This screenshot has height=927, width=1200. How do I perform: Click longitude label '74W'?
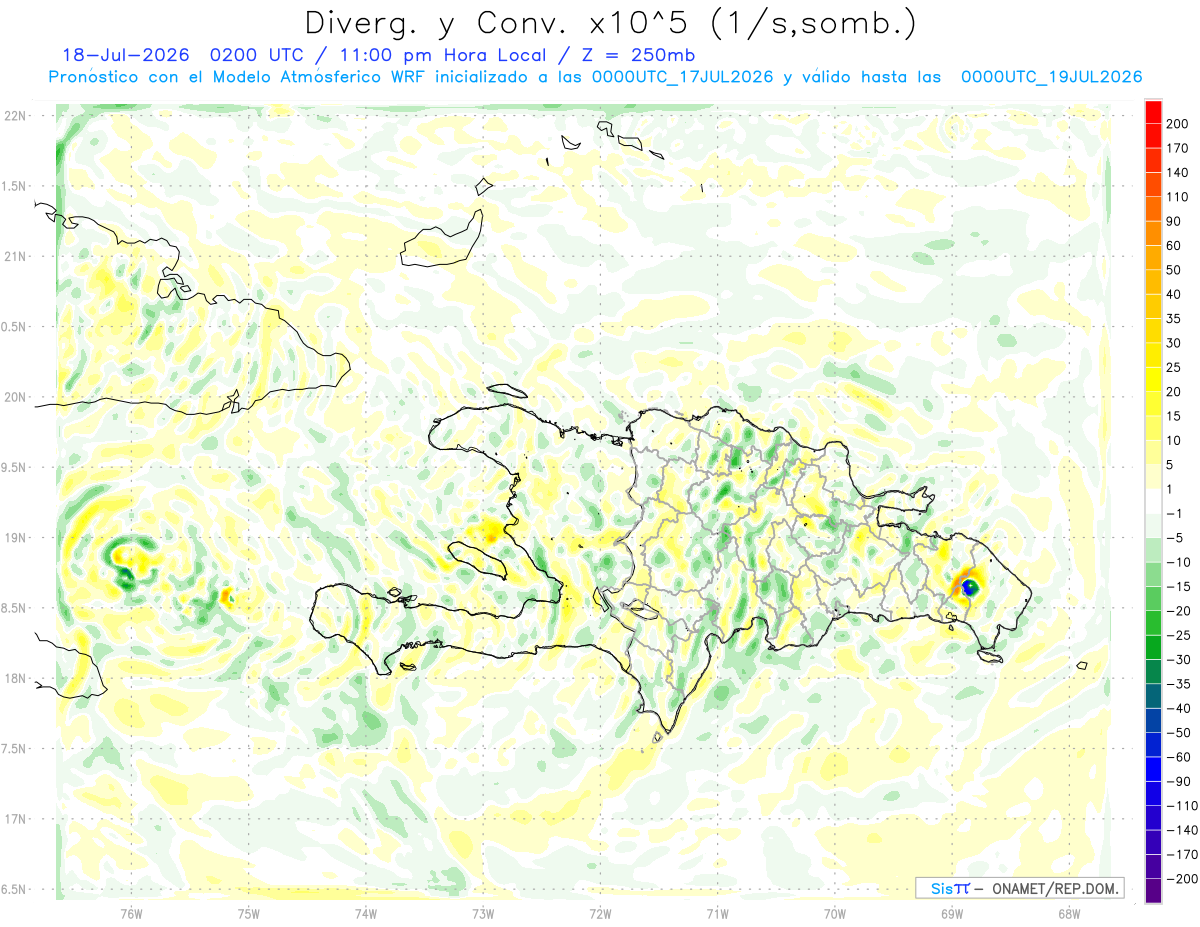click(x=366, y=914)
